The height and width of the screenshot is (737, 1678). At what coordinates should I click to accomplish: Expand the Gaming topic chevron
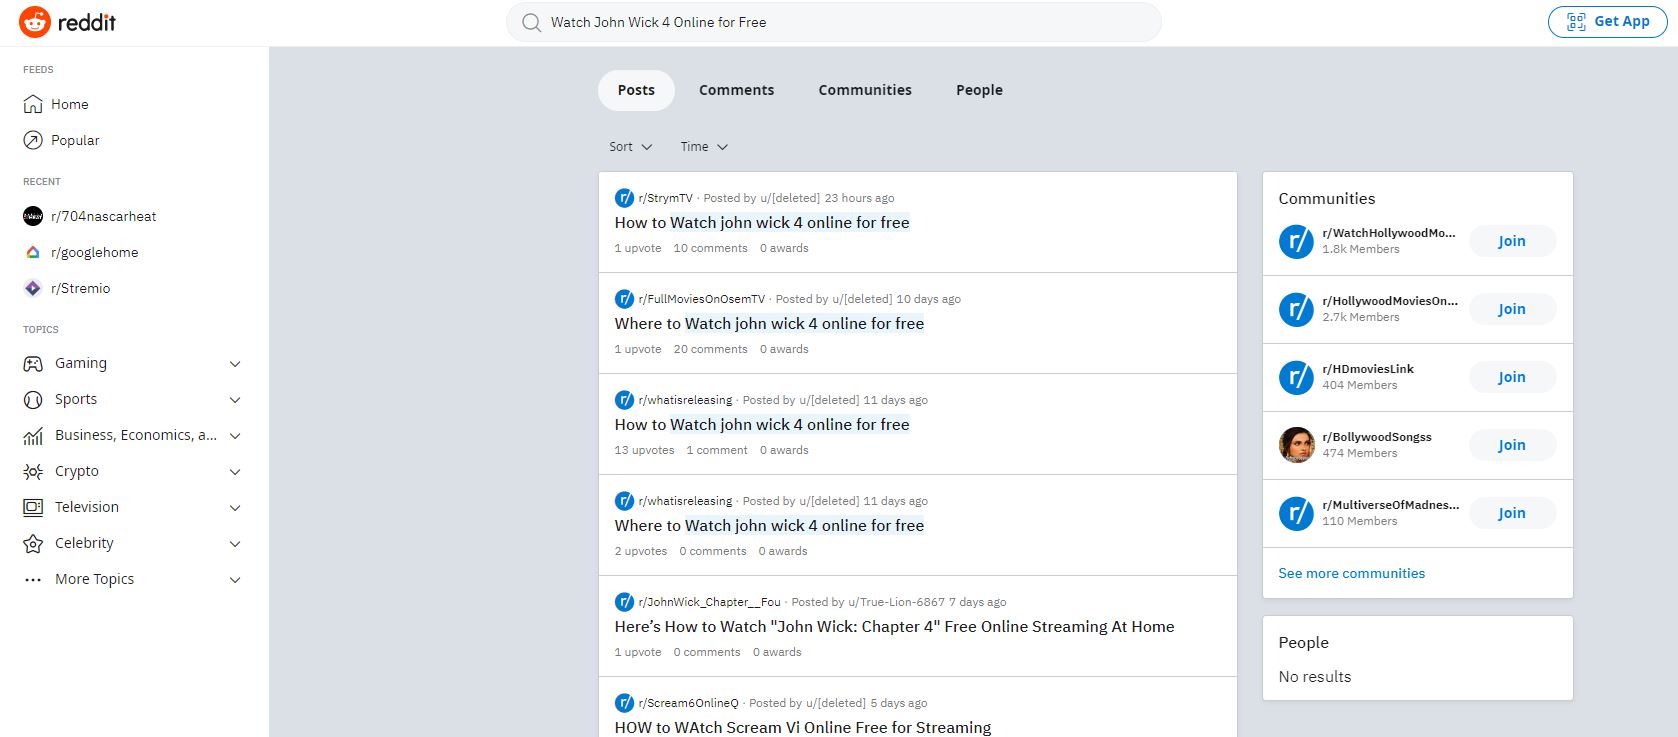pyautogui.click(x=235, y=364)
